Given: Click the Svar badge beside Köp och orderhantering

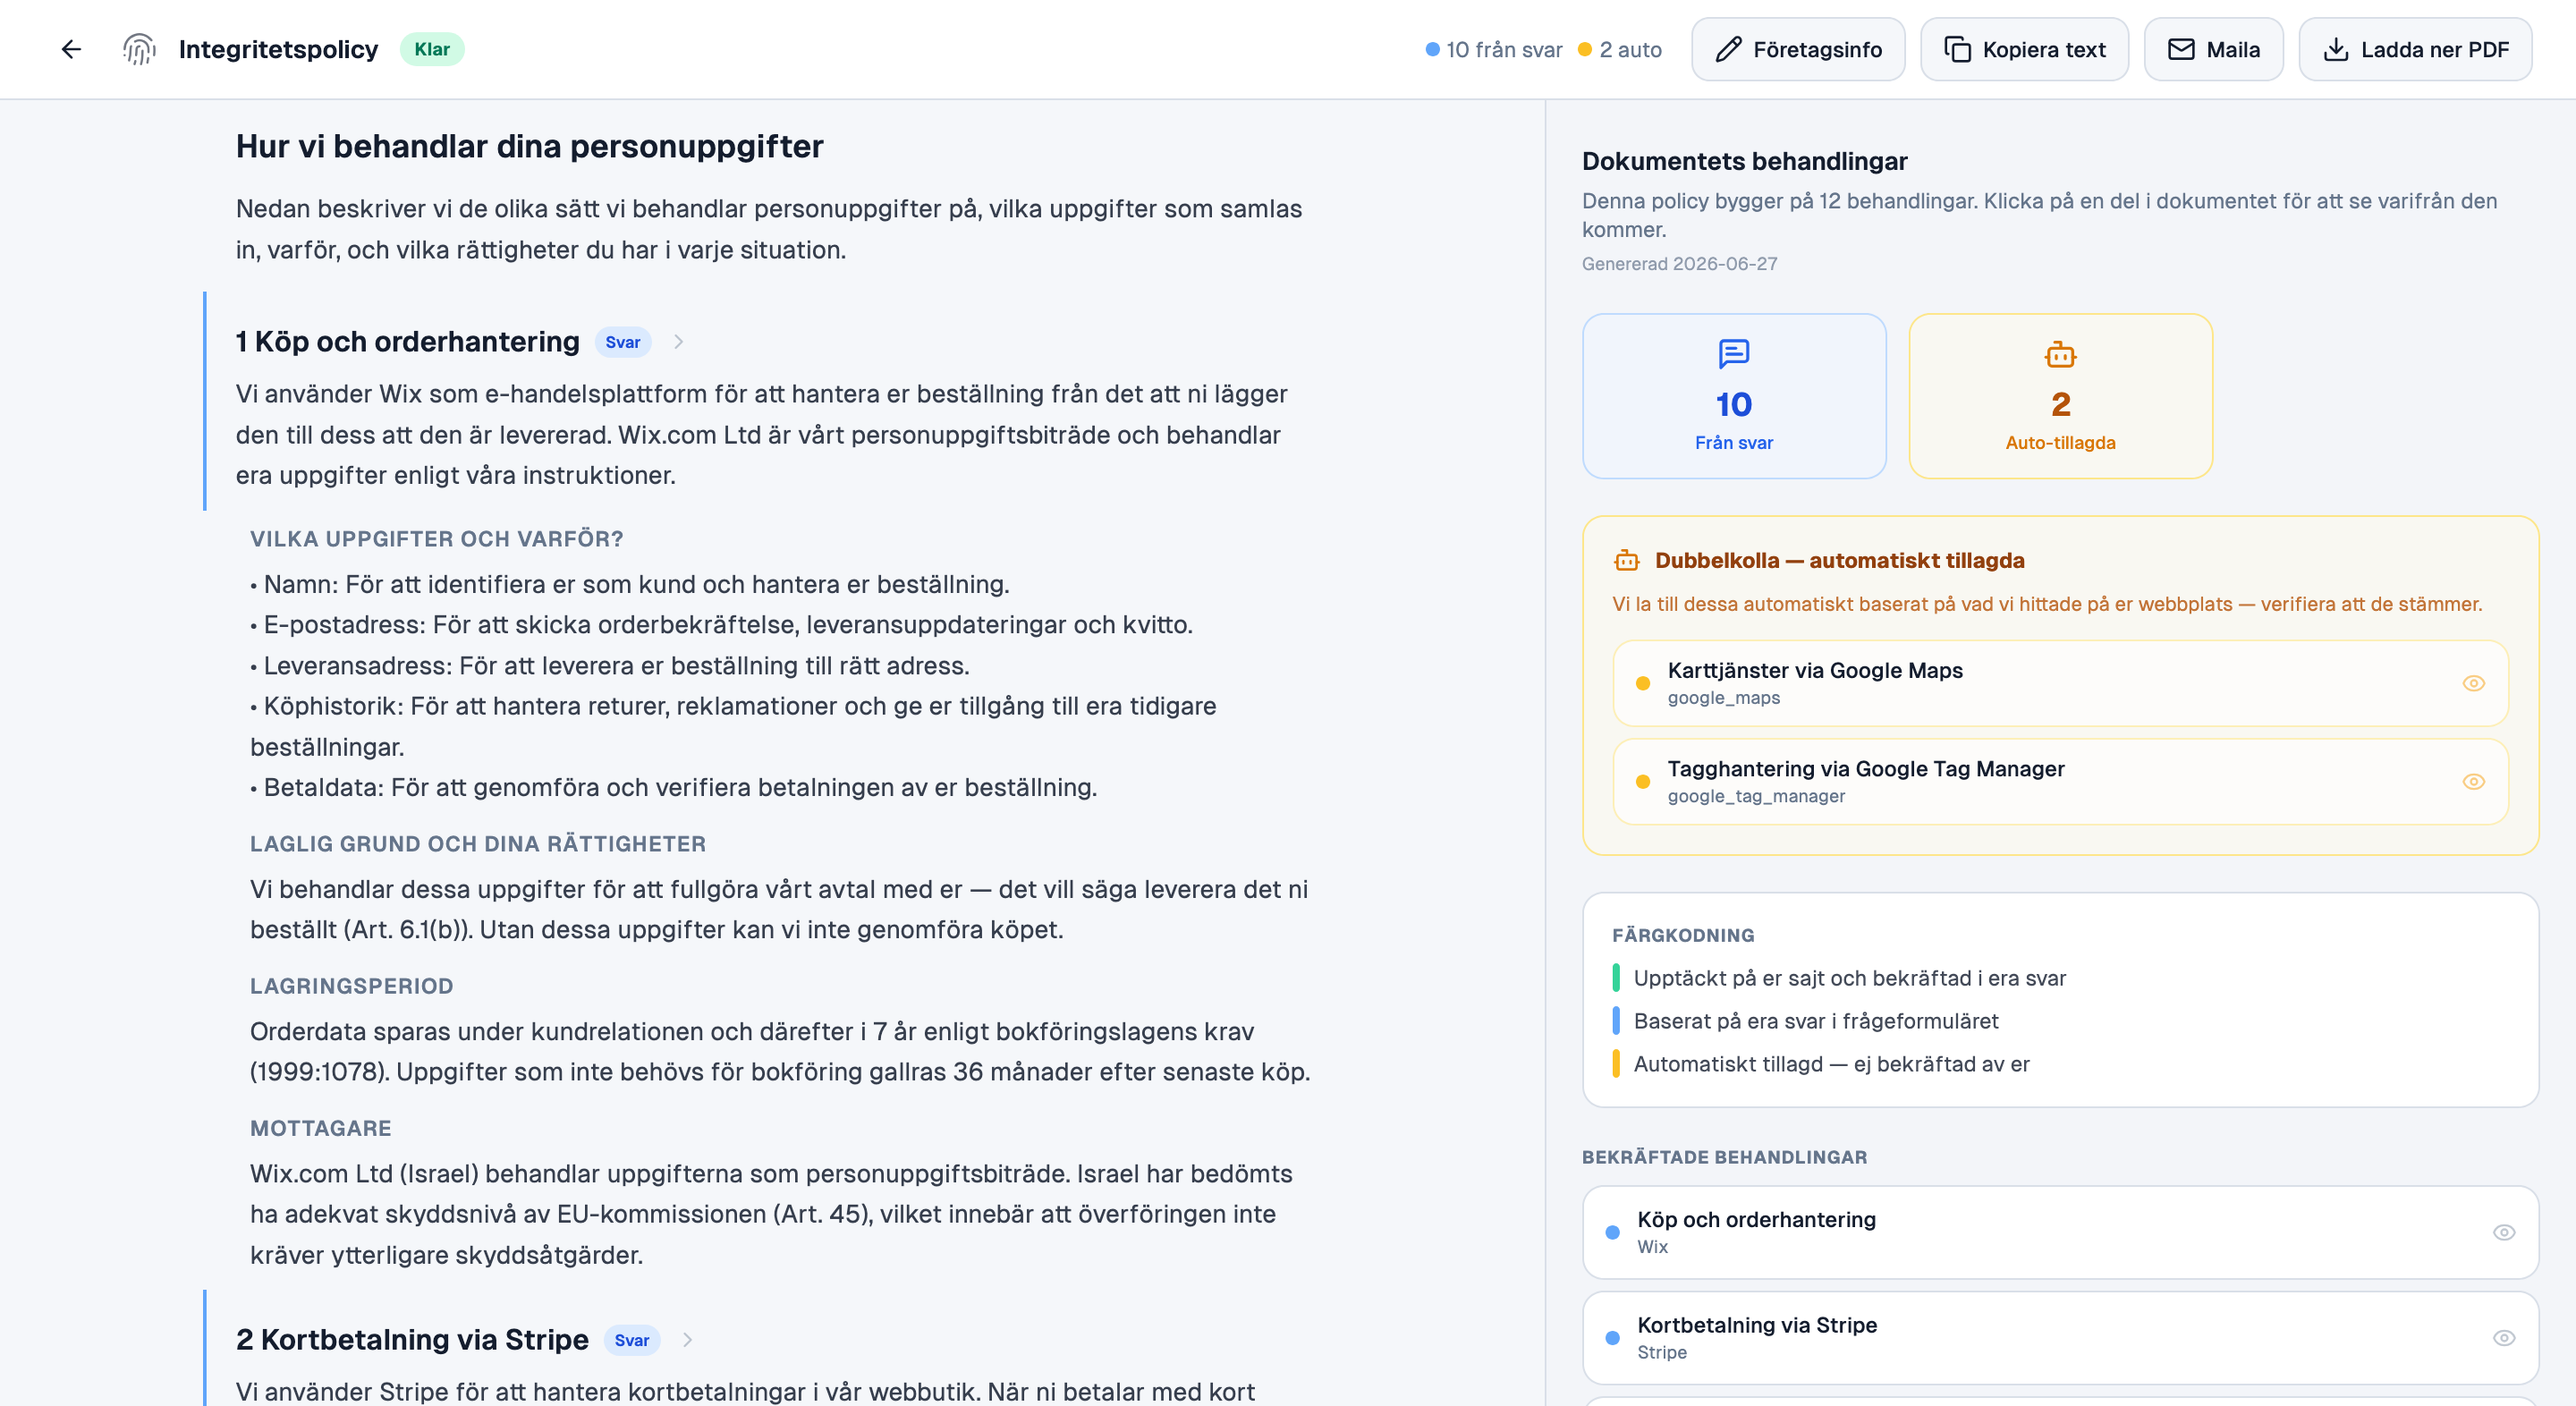Looking at the screenshot, I should [x=622, y=342].
